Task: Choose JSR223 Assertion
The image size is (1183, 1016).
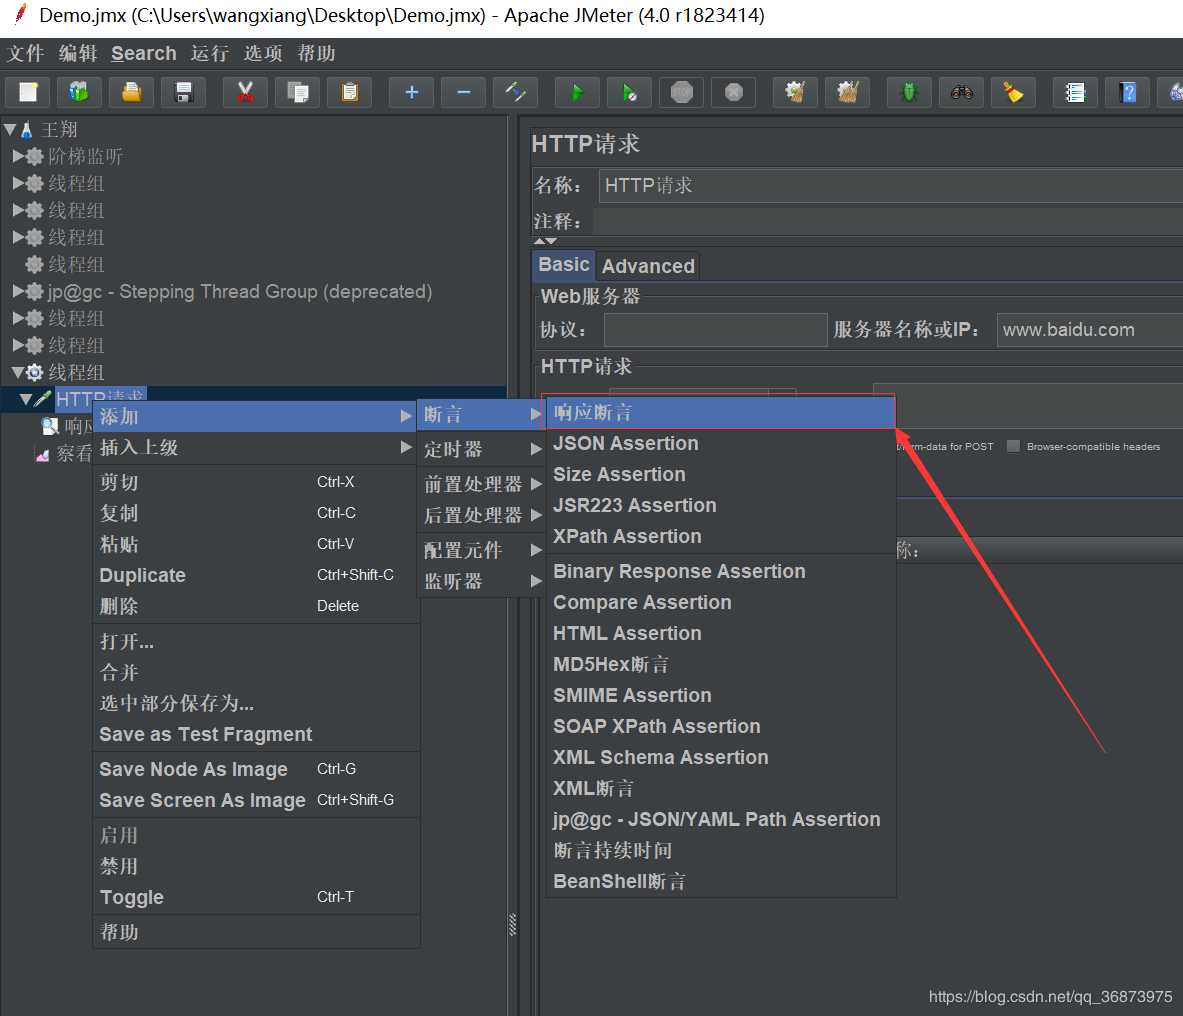Action: (720, 505)
